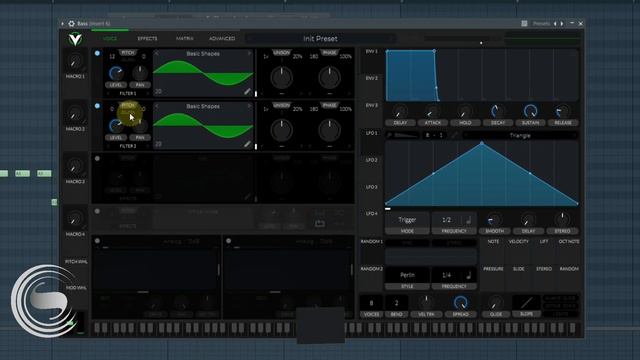
Task: Select the LFO 2 tab
Action: click(x=371, y=160)
